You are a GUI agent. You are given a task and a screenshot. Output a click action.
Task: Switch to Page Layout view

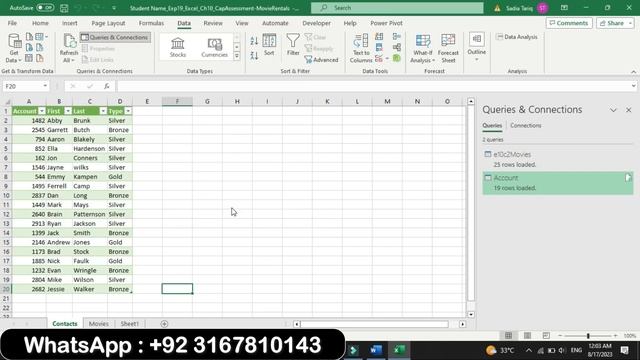pyautogui.click(x=527, y=336)
